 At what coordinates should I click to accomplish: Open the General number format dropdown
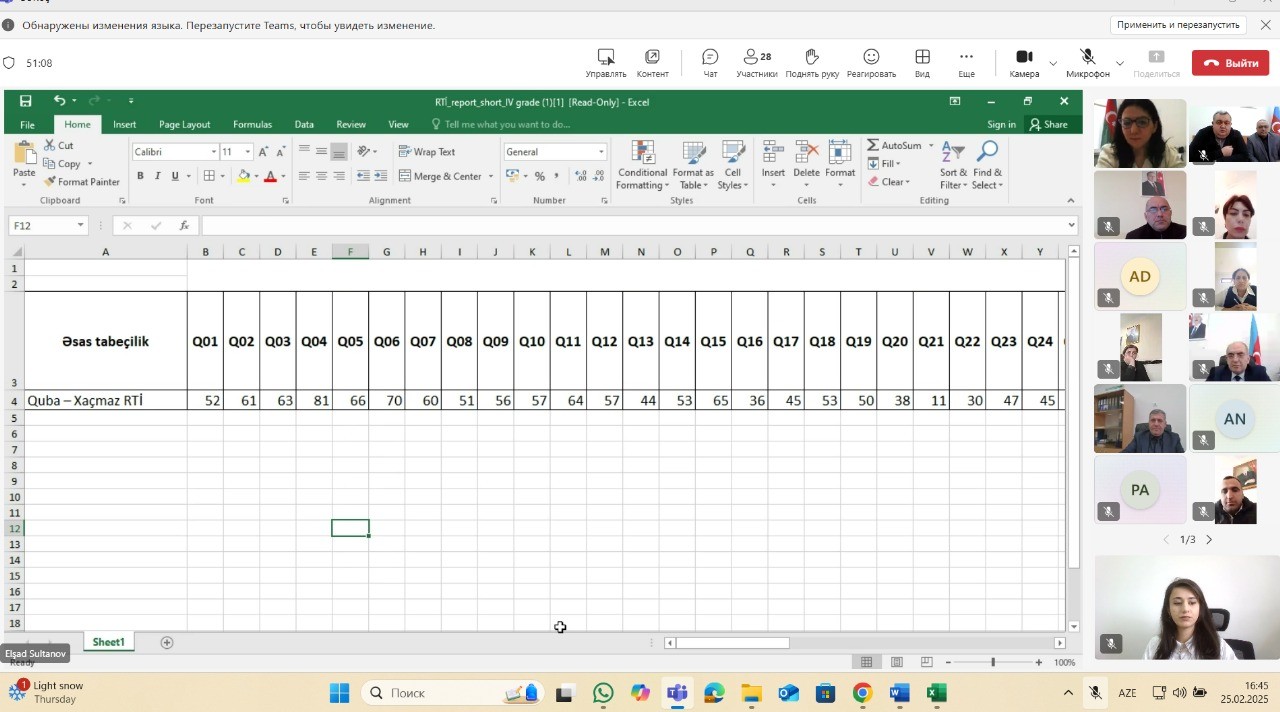click(x=601, y=152)
